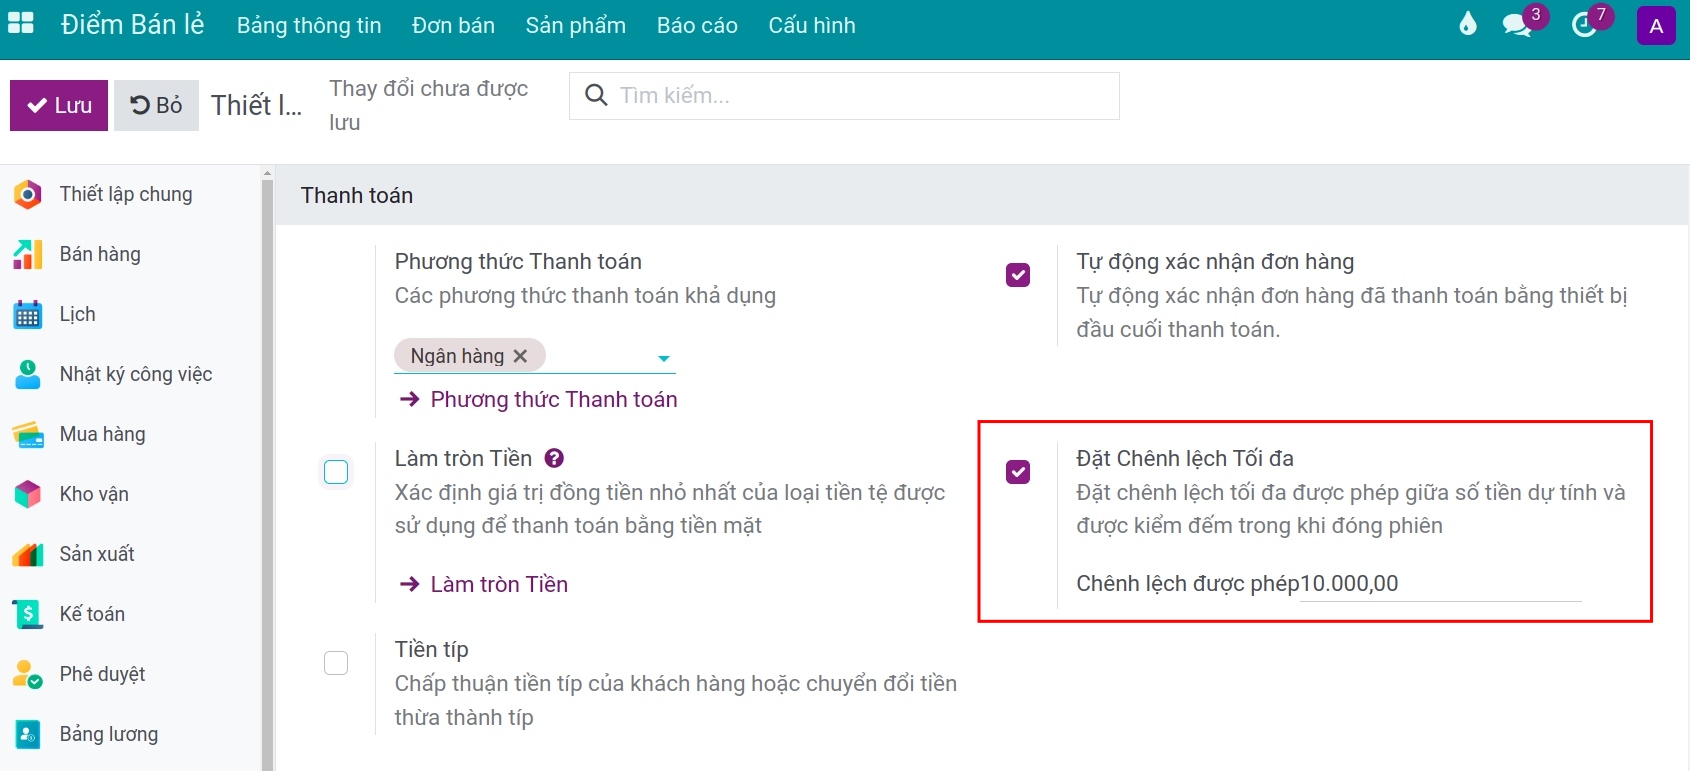Select Nhật ký công việc in the sidebar
This screenshot has width=1690, height=771.
[x=136, y=374]
